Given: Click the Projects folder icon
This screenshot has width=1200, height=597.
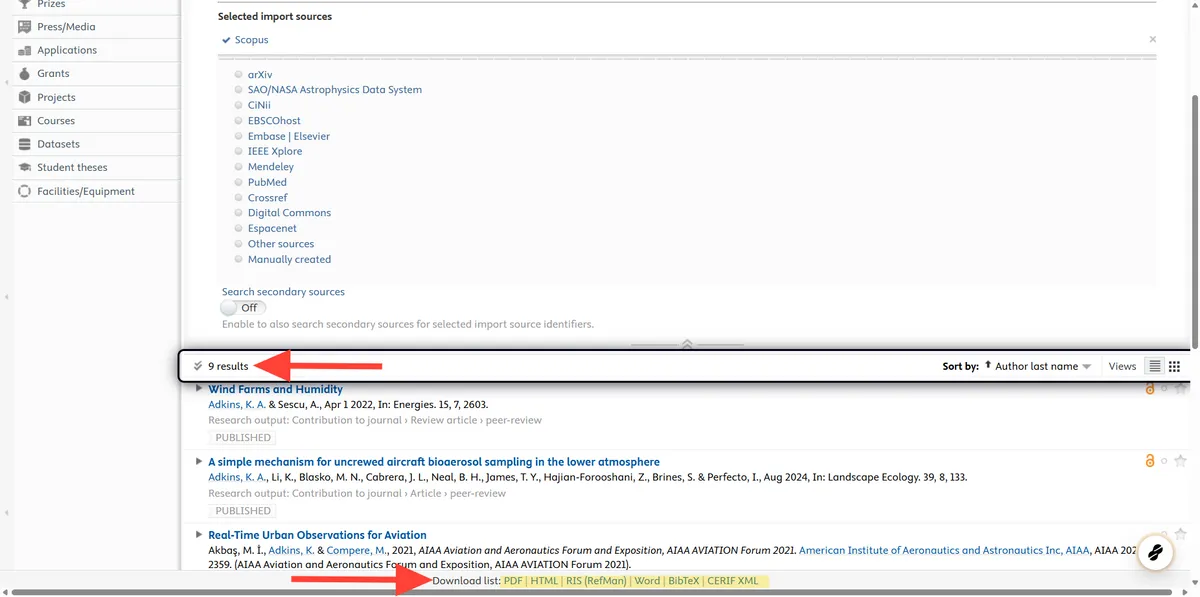Looking at the screenshot, I should click(25, 97).
